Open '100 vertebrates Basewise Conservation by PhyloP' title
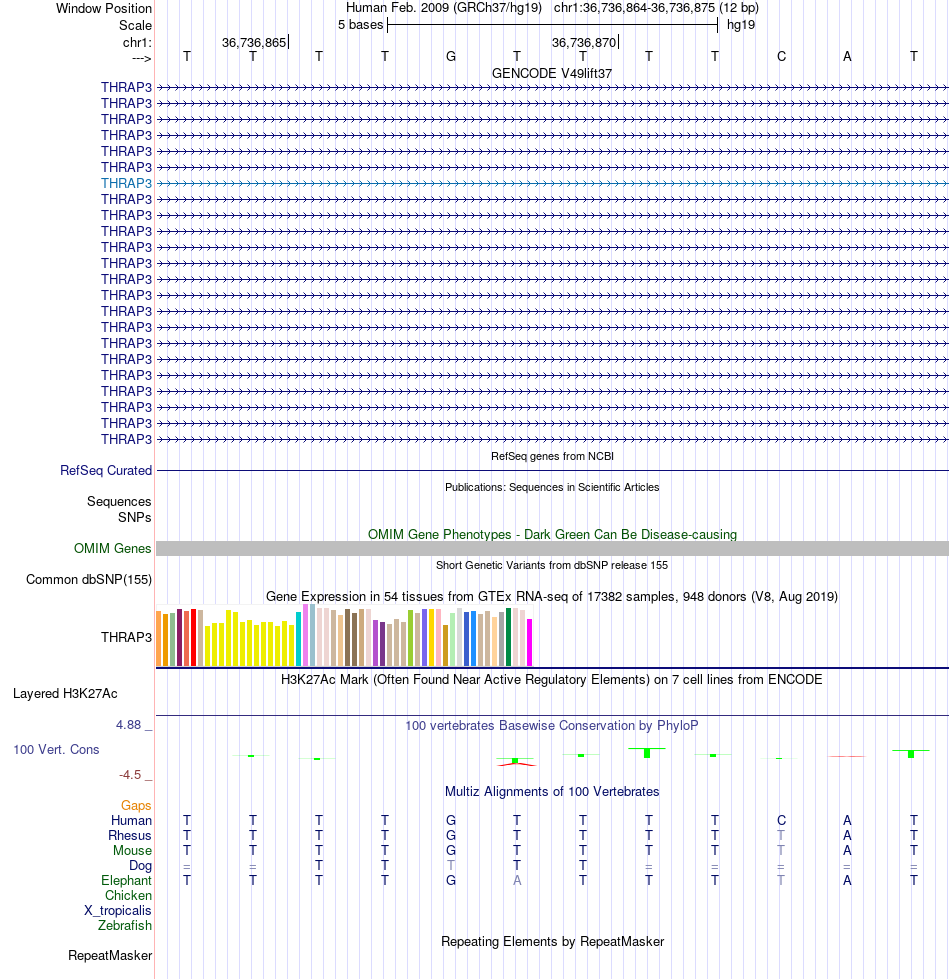The width and height of the screenshot is (950, 979). [552, 726]
